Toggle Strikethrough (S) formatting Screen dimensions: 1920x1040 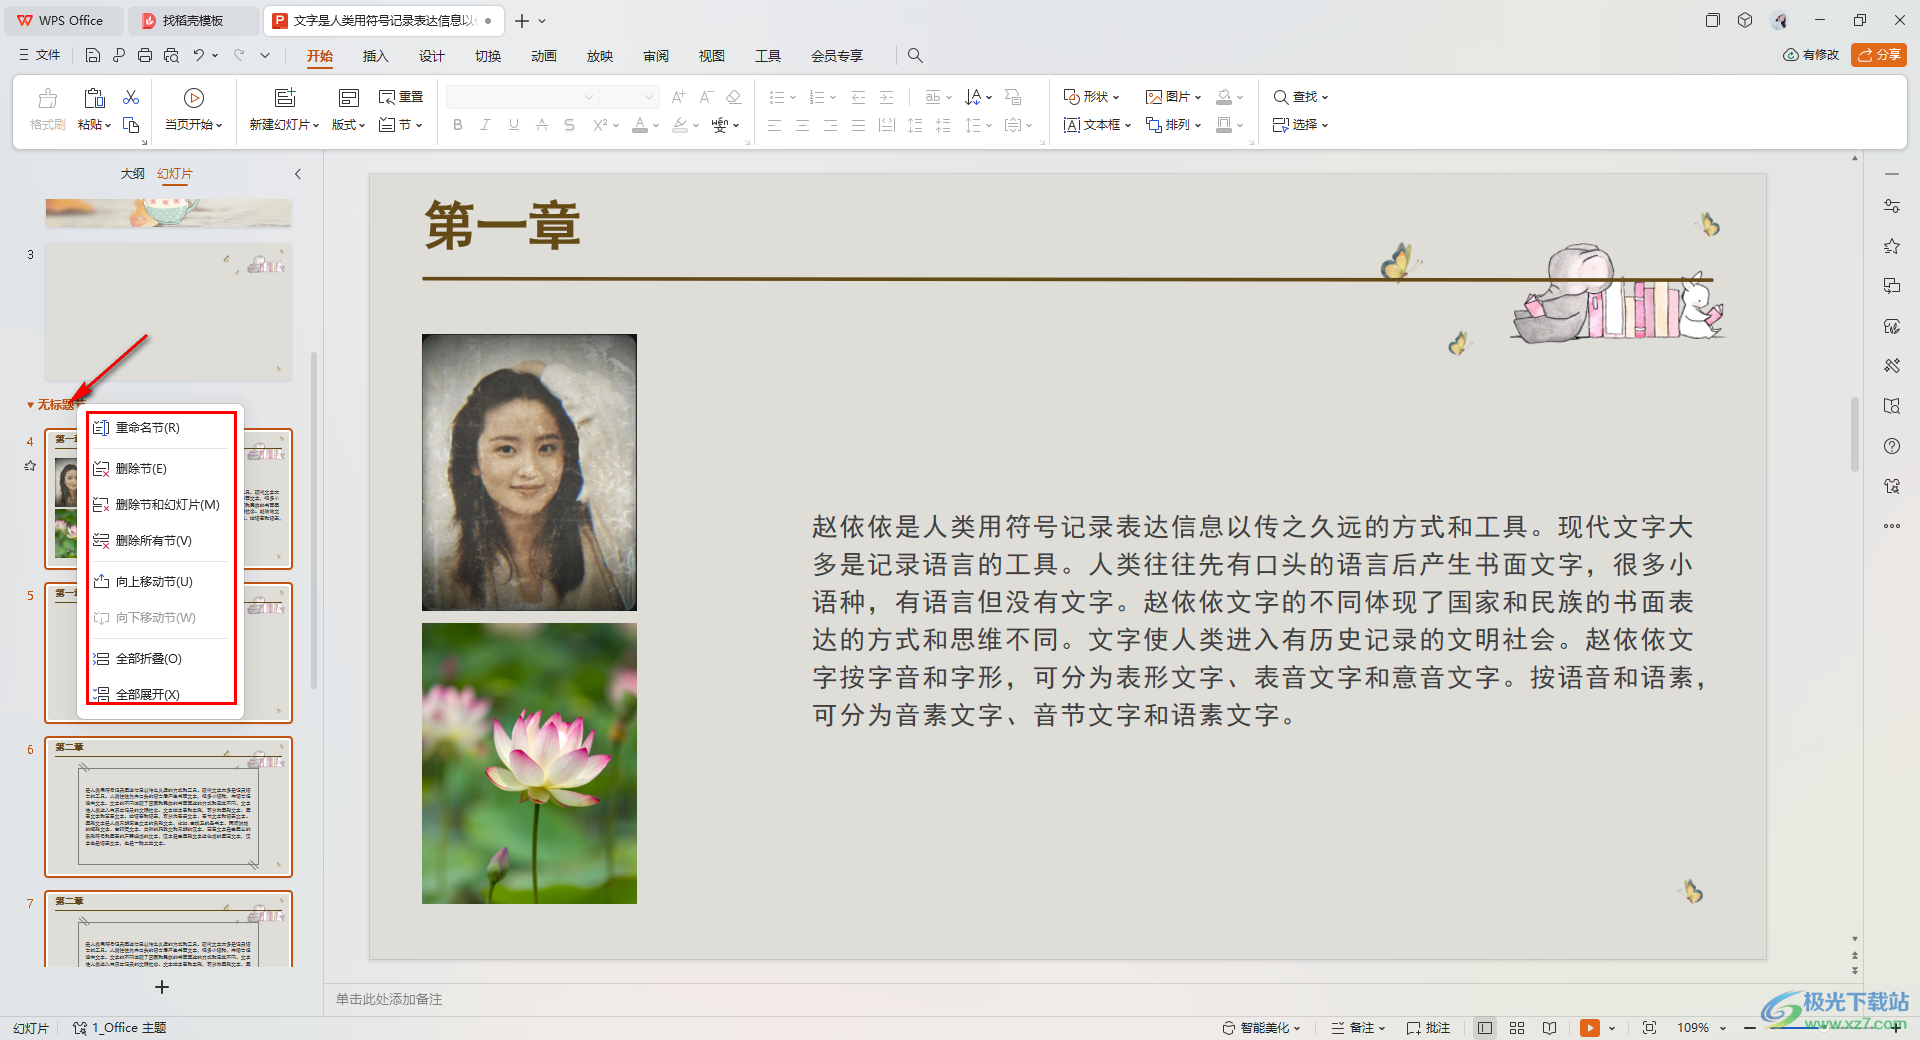tap(569, 125)
